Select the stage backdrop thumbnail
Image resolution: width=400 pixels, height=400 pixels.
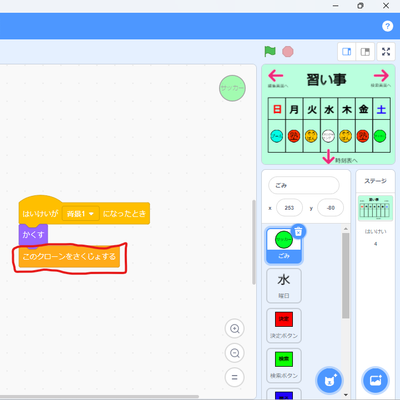375,208
